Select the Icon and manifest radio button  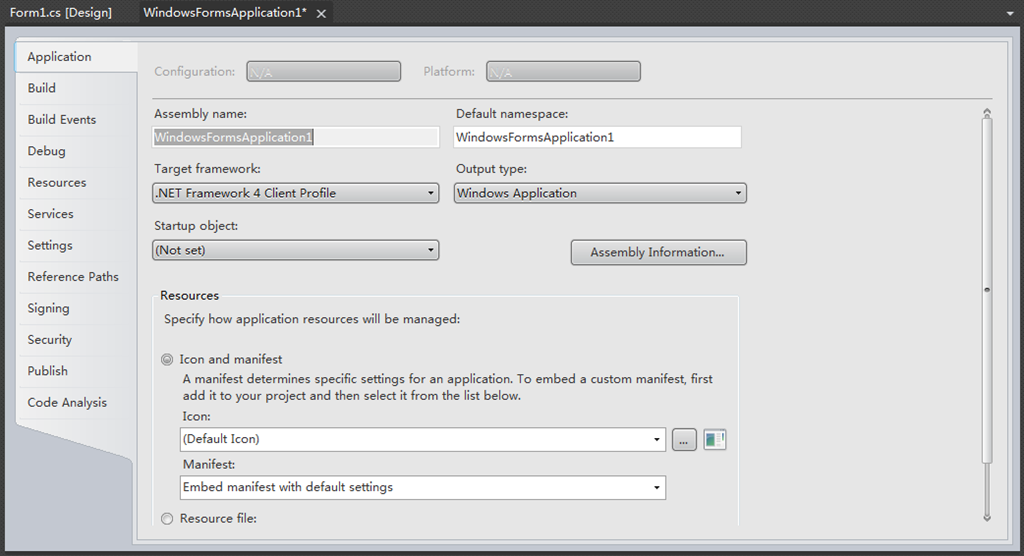point(167,359)
